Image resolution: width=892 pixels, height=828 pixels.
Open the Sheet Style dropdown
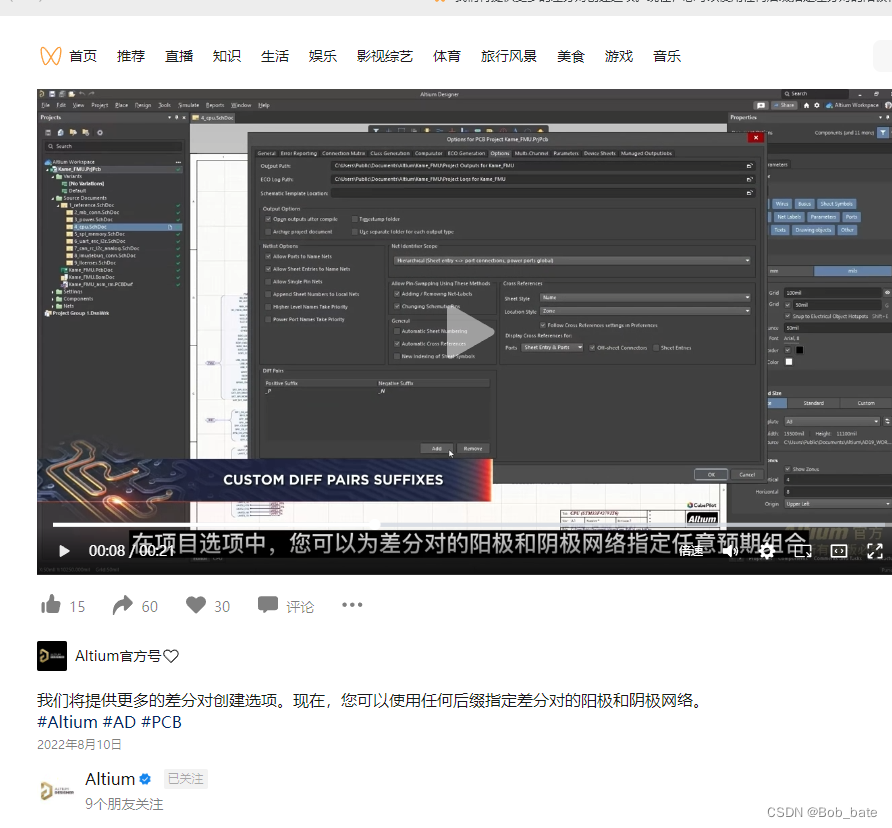tap(645, 298)
